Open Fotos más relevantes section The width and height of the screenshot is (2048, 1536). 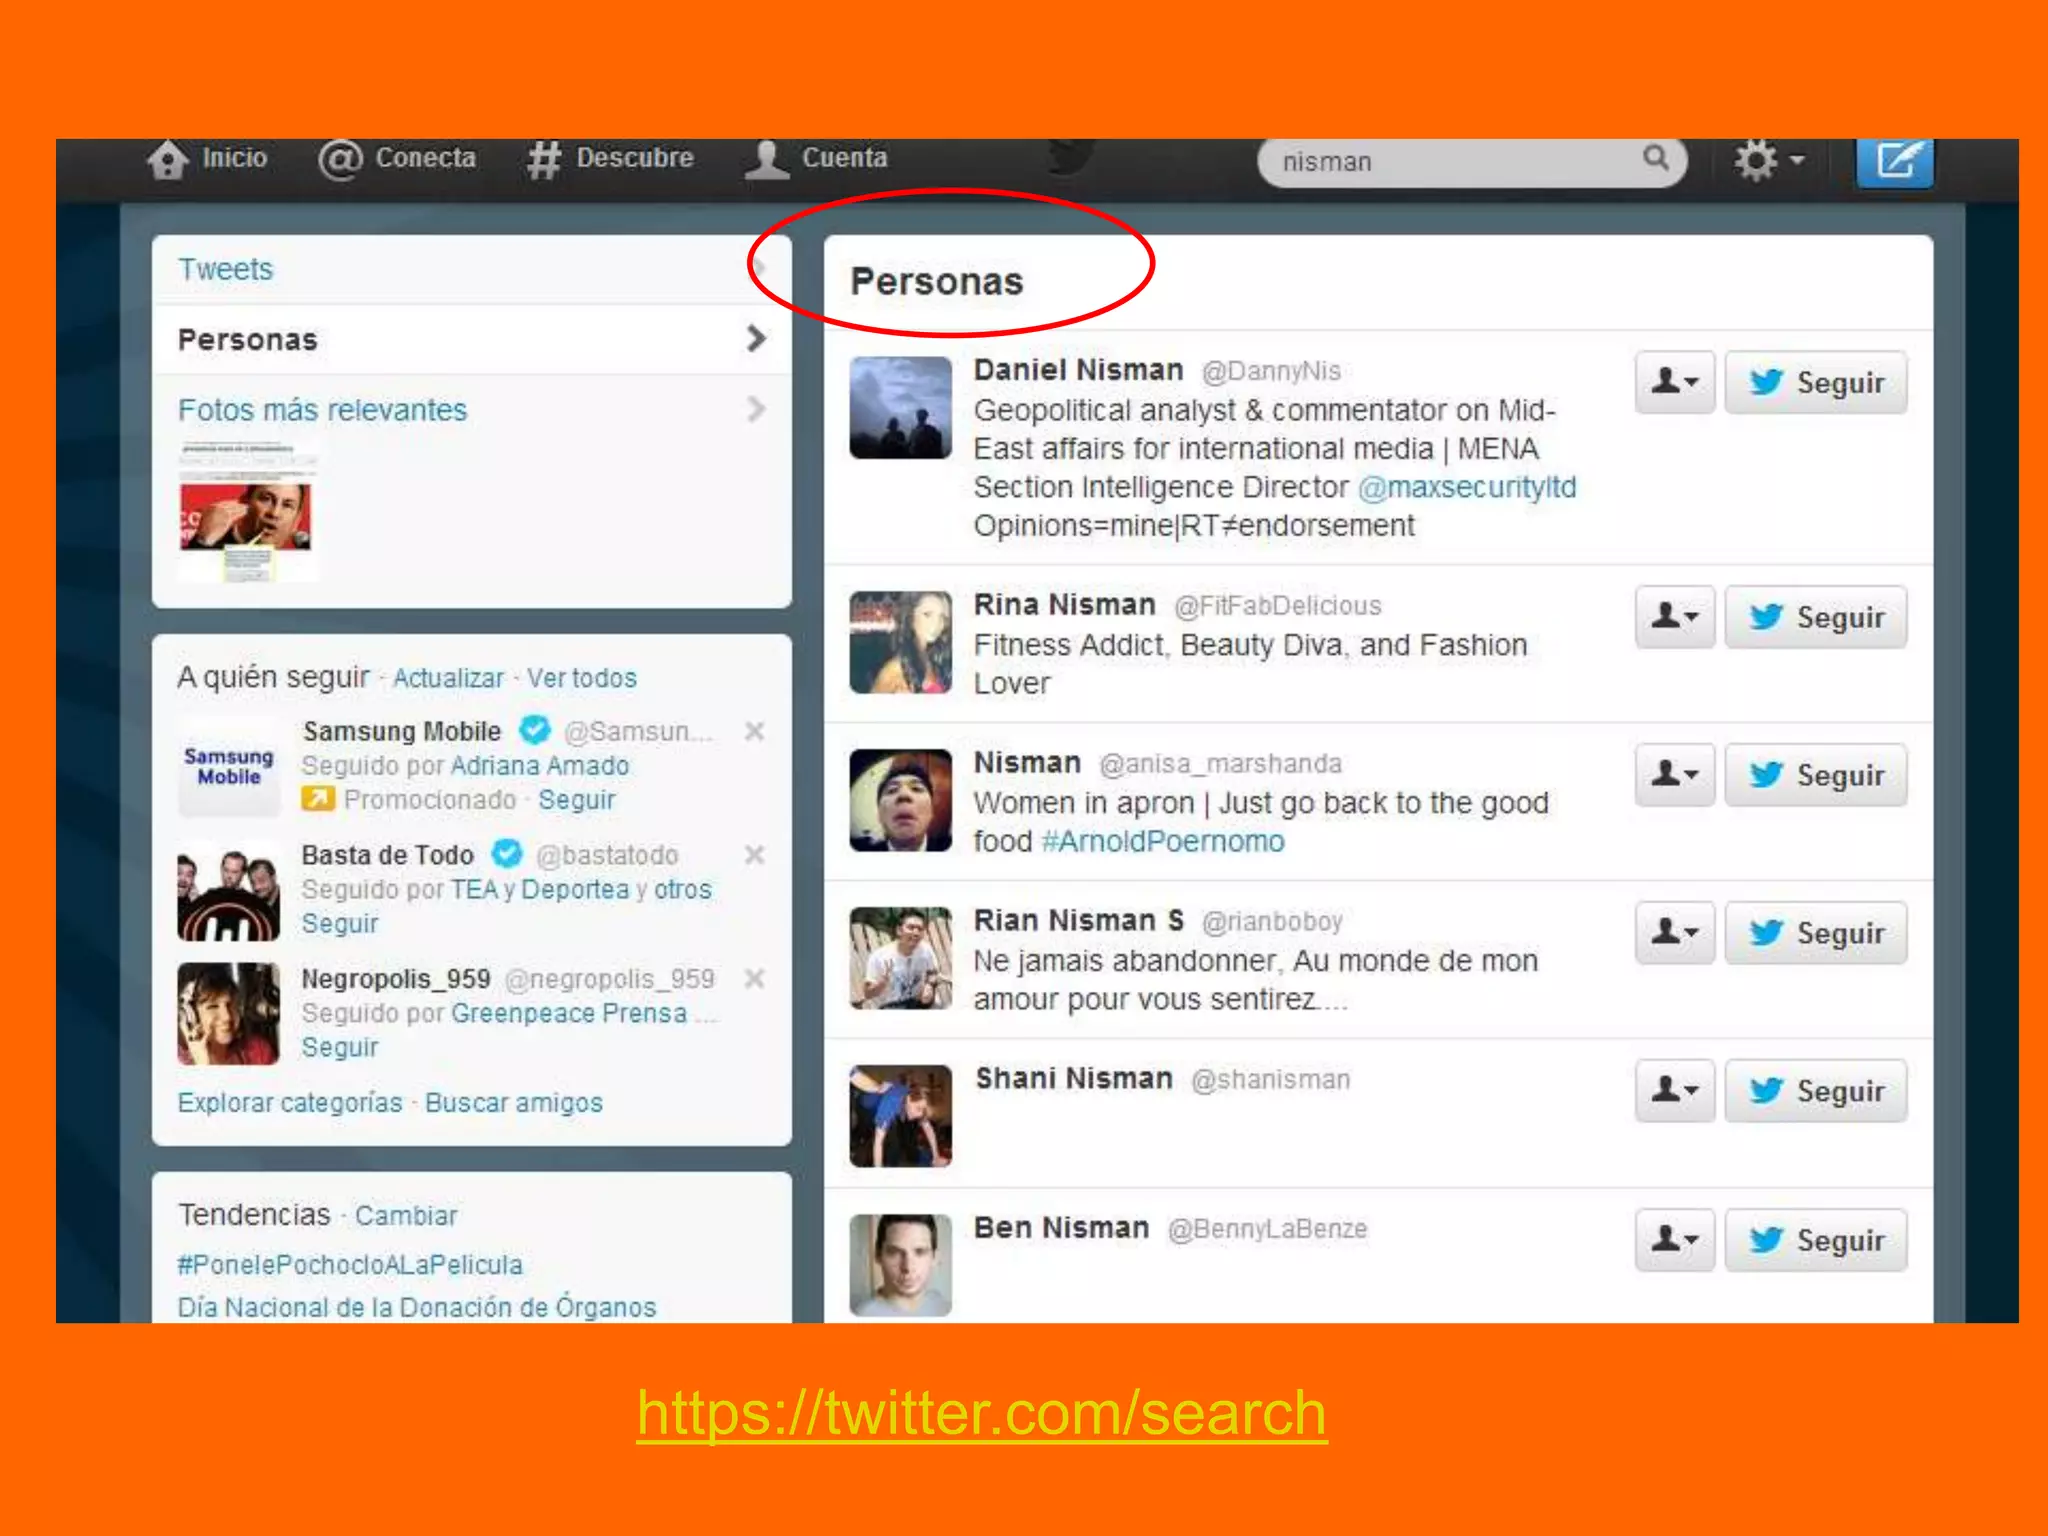[x=322, y=410]
